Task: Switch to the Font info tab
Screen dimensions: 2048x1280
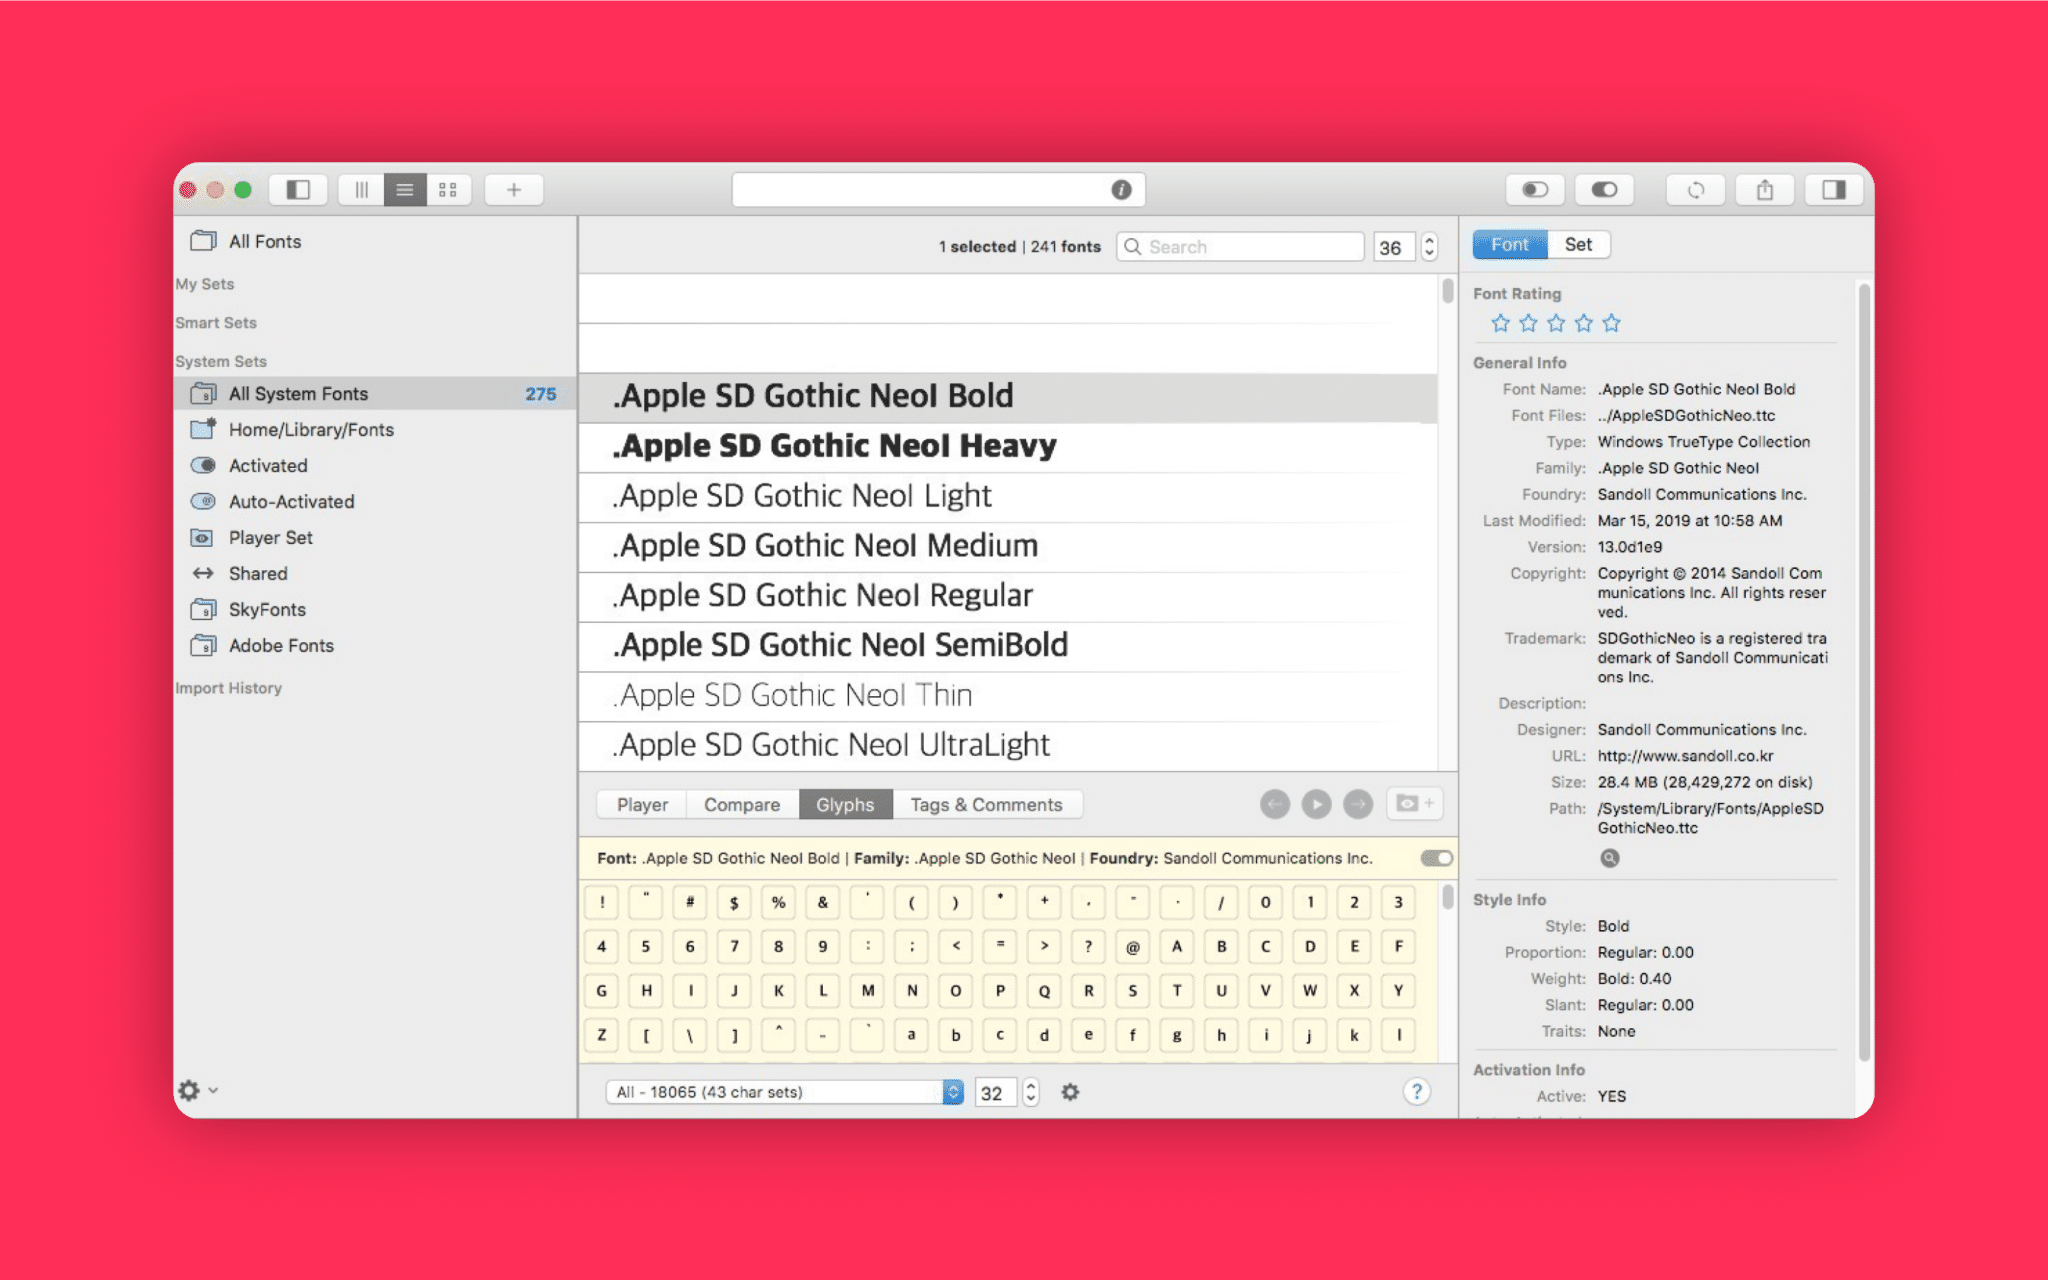Action: [1510, 245]
